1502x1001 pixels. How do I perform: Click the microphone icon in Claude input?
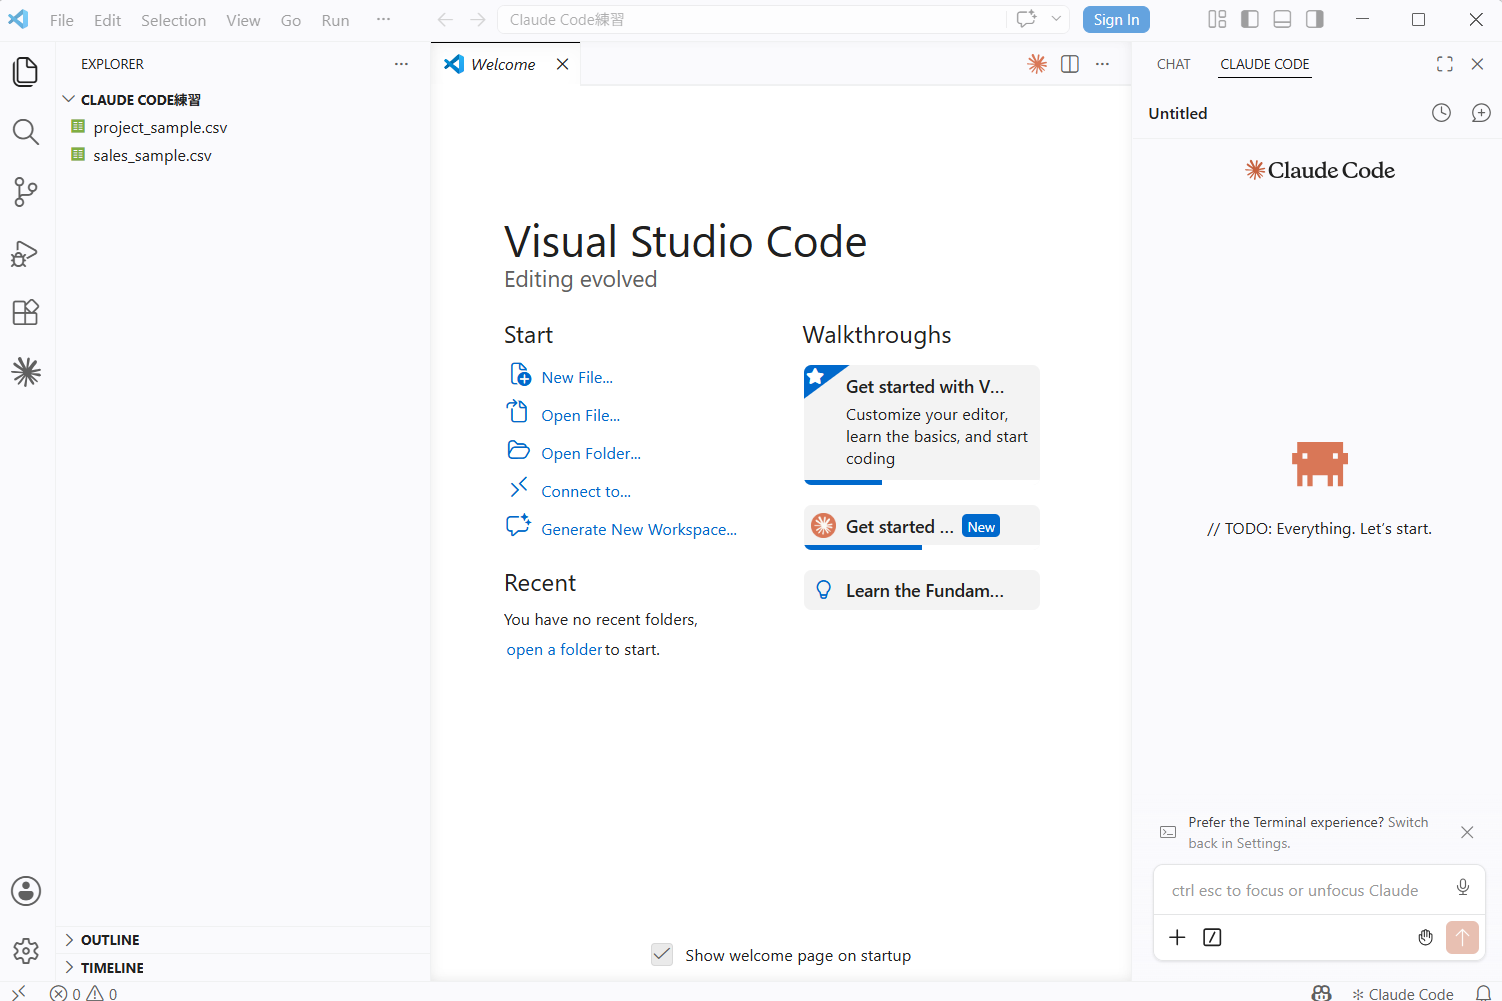pos(1463,887)
